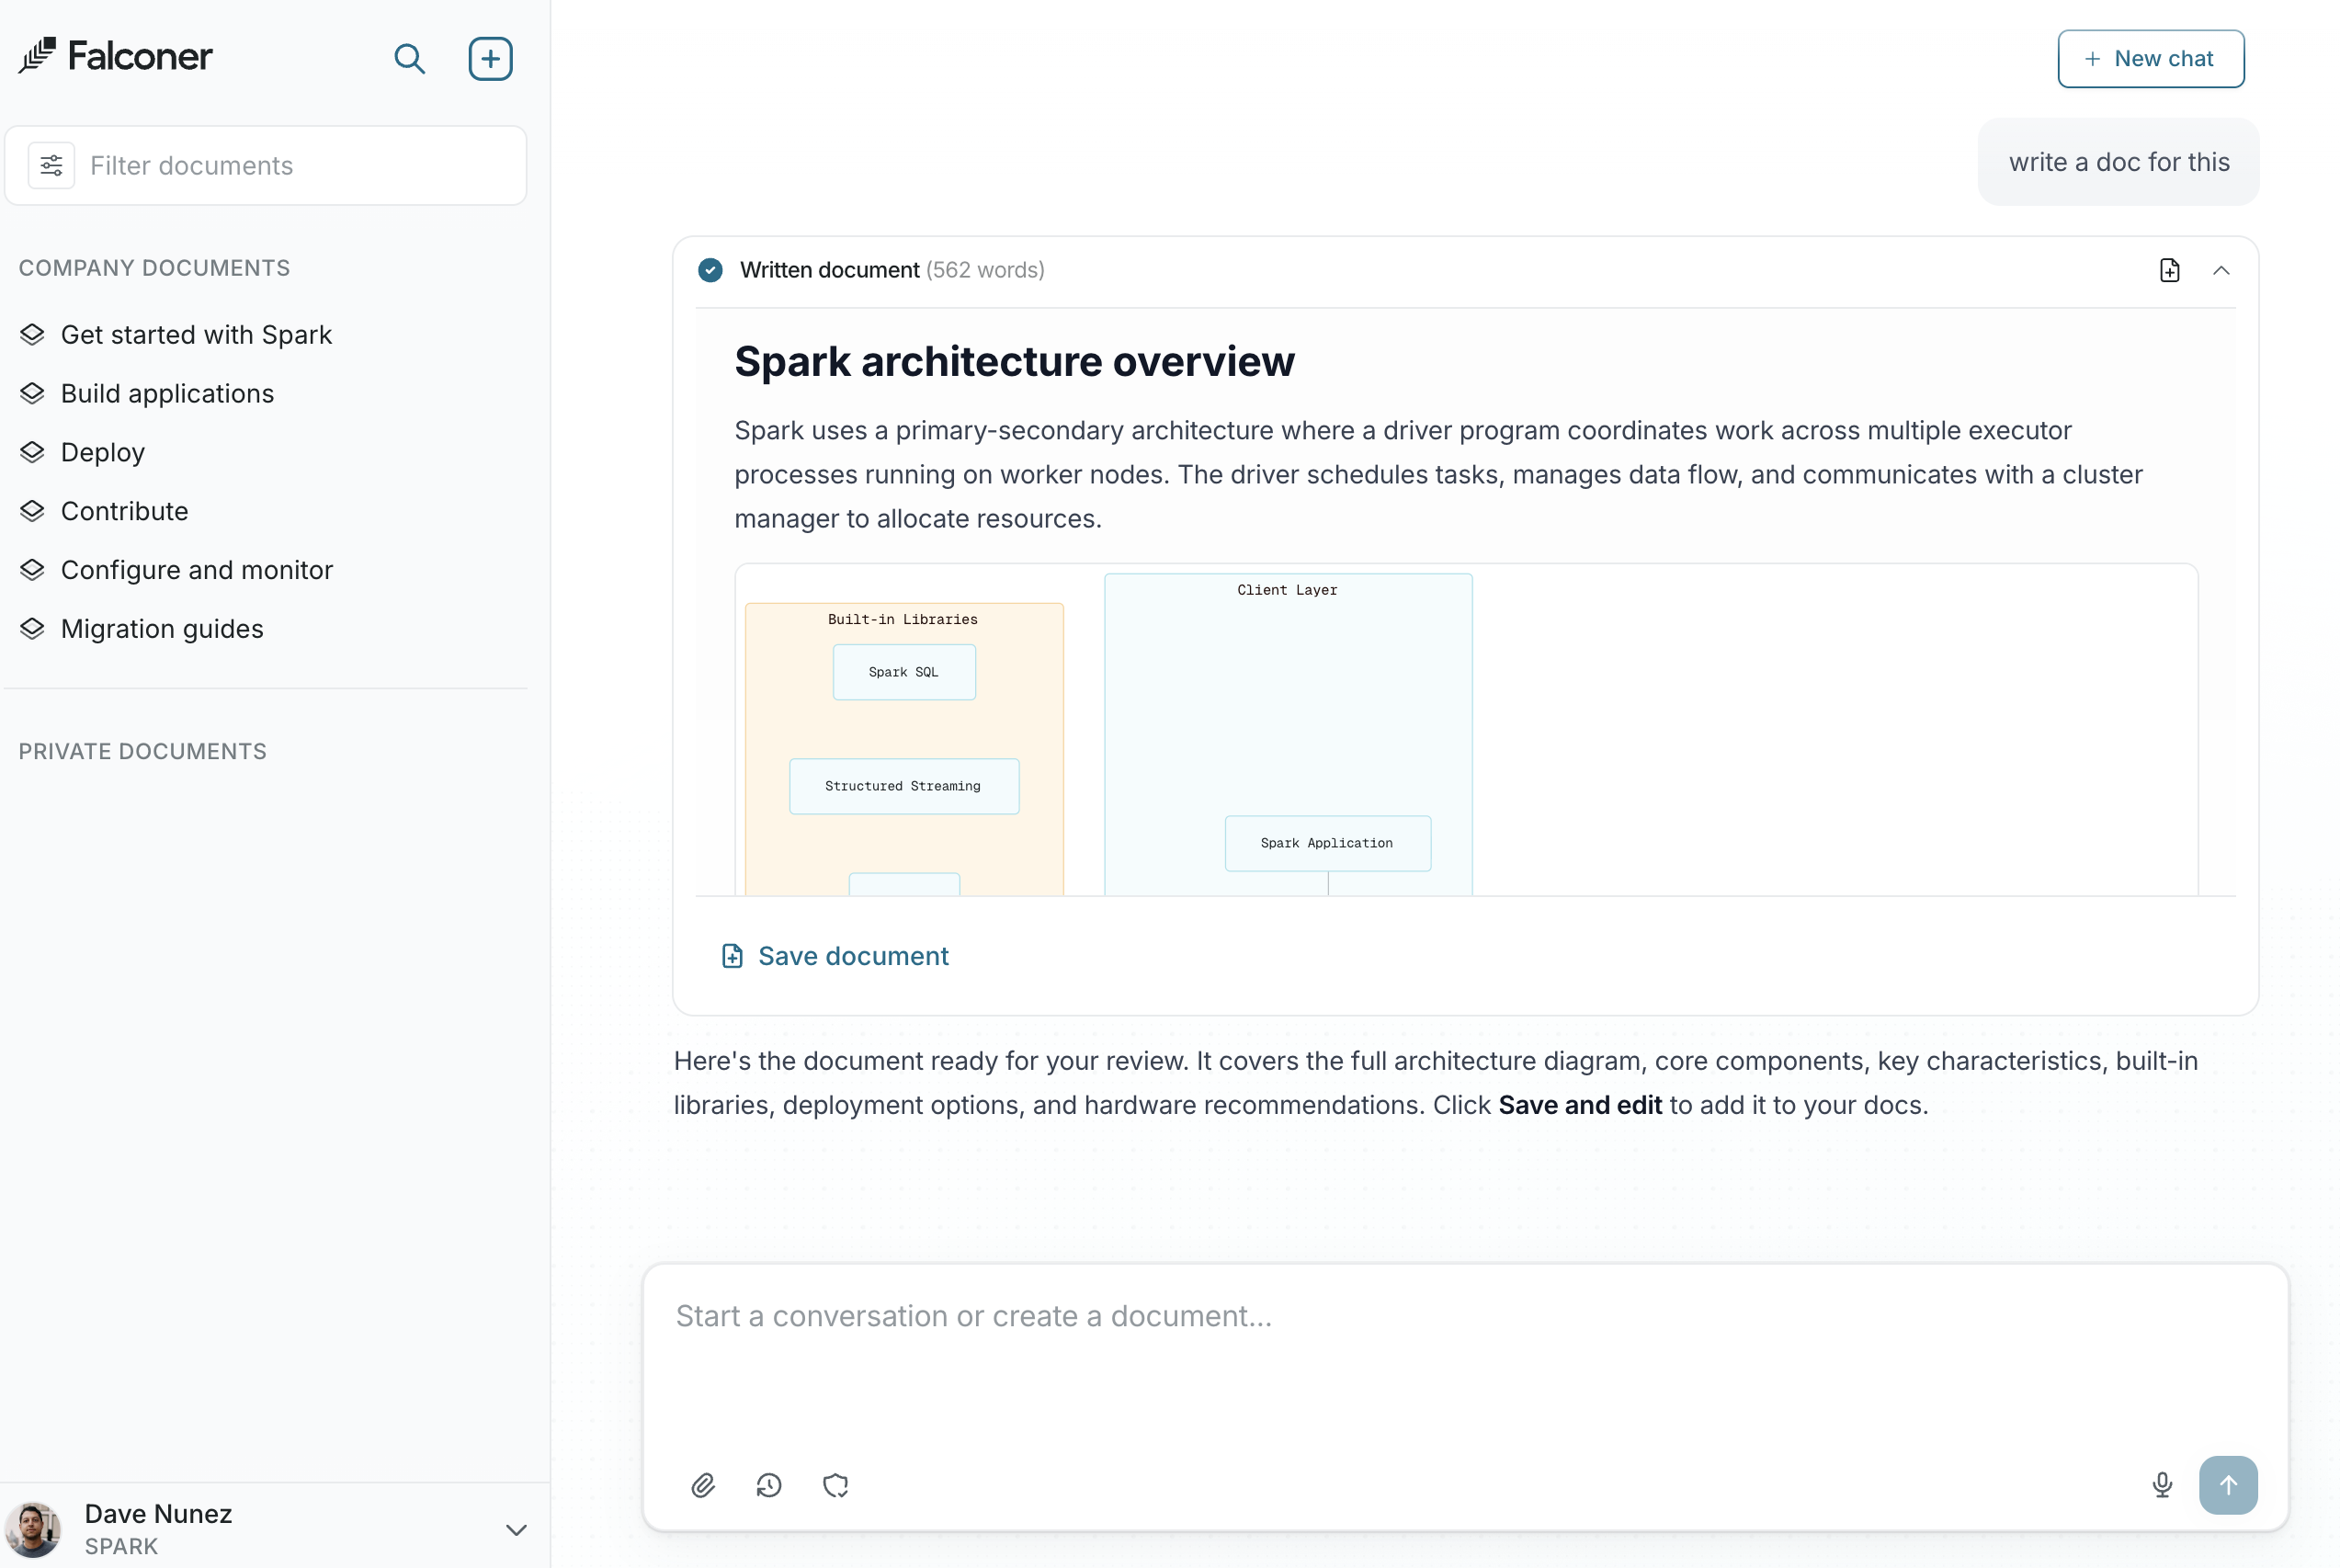The width and height of the screenshot is (2340, 1568).
Task: Click the new document plus icon
Action: [490, 59]
